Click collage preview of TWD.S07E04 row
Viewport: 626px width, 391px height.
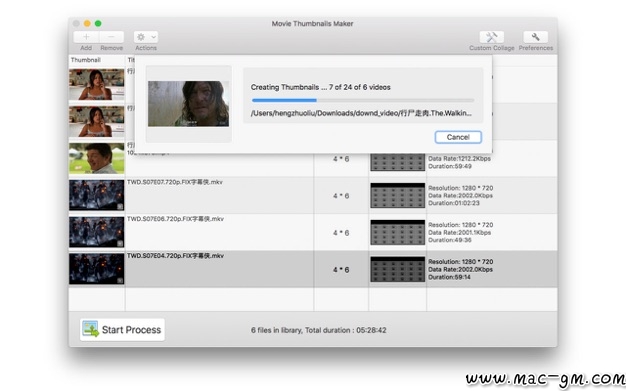pos(398,269)
